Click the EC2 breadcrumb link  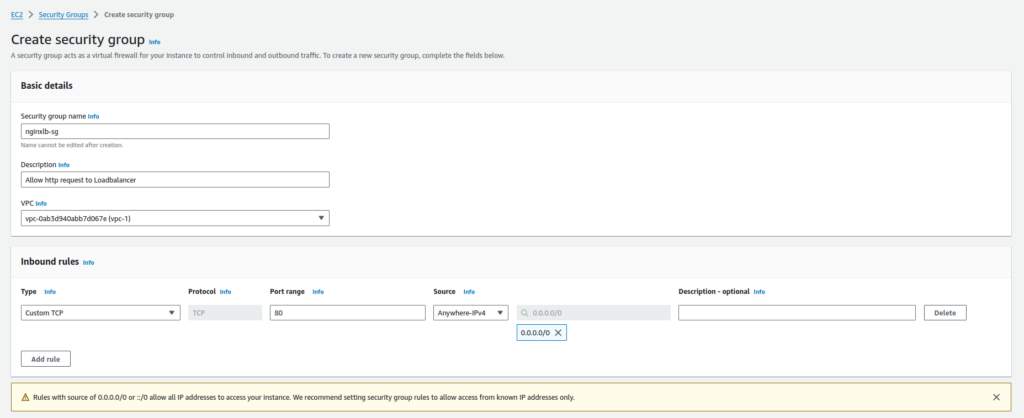(16, 17)
